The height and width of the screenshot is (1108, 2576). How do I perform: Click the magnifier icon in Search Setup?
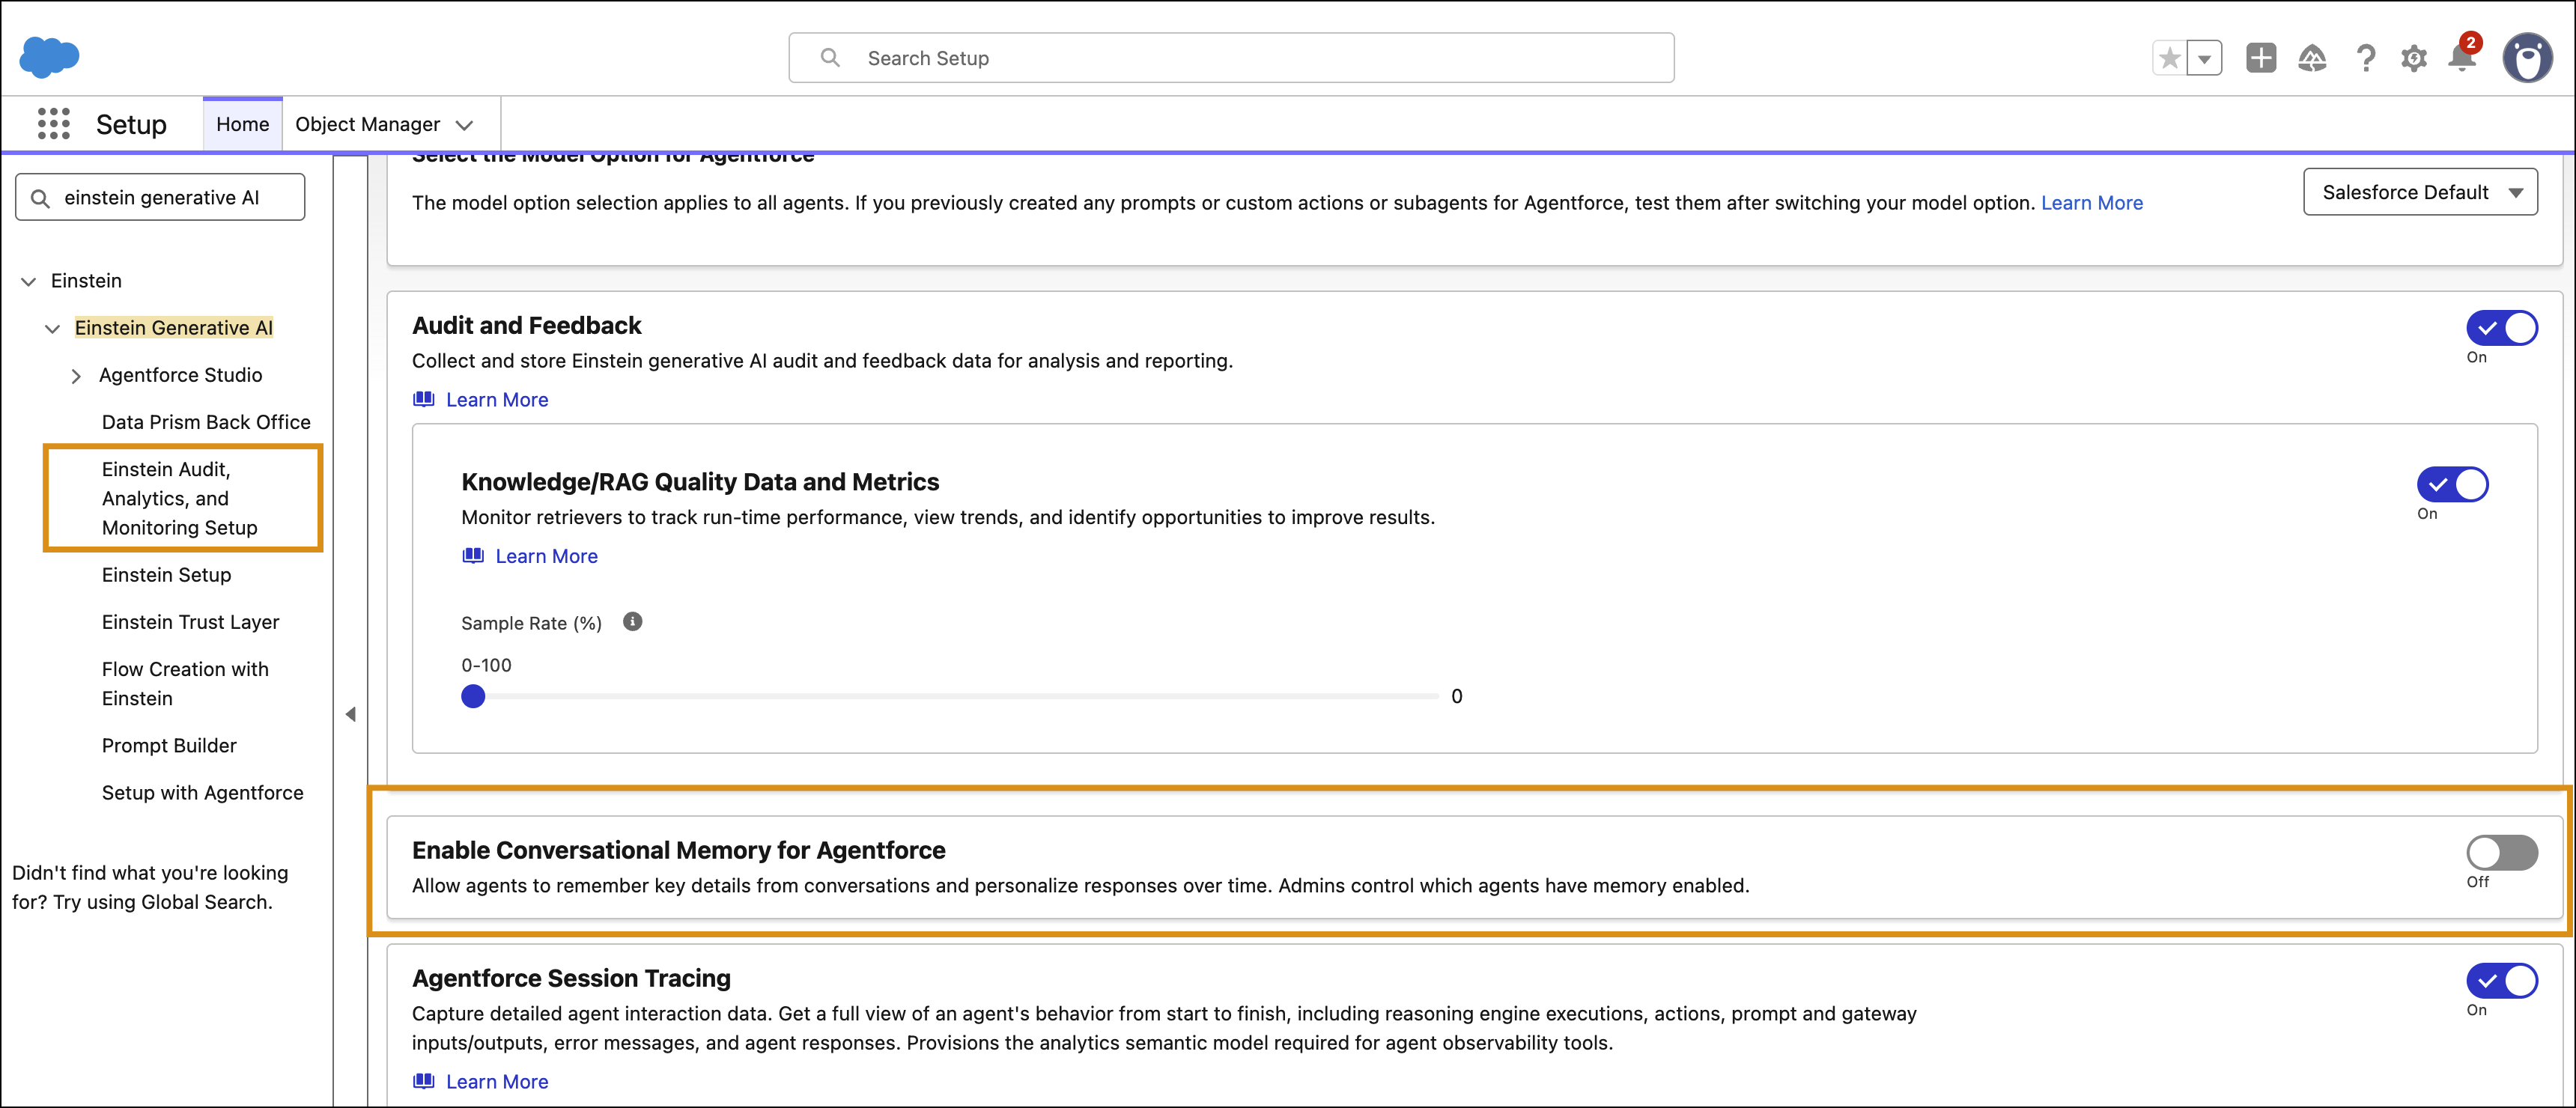830,58
